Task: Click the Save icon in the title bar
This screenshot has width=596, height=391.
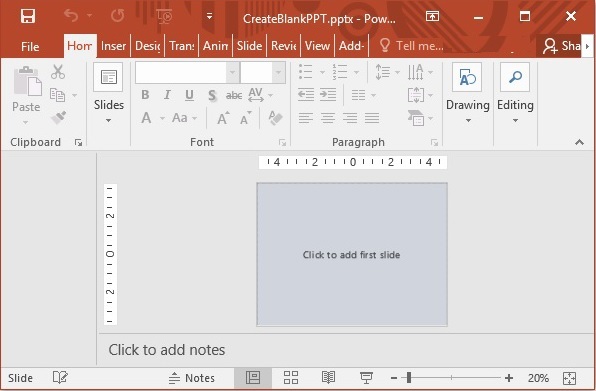Action: pyautogui.click(x=28, y=16)
